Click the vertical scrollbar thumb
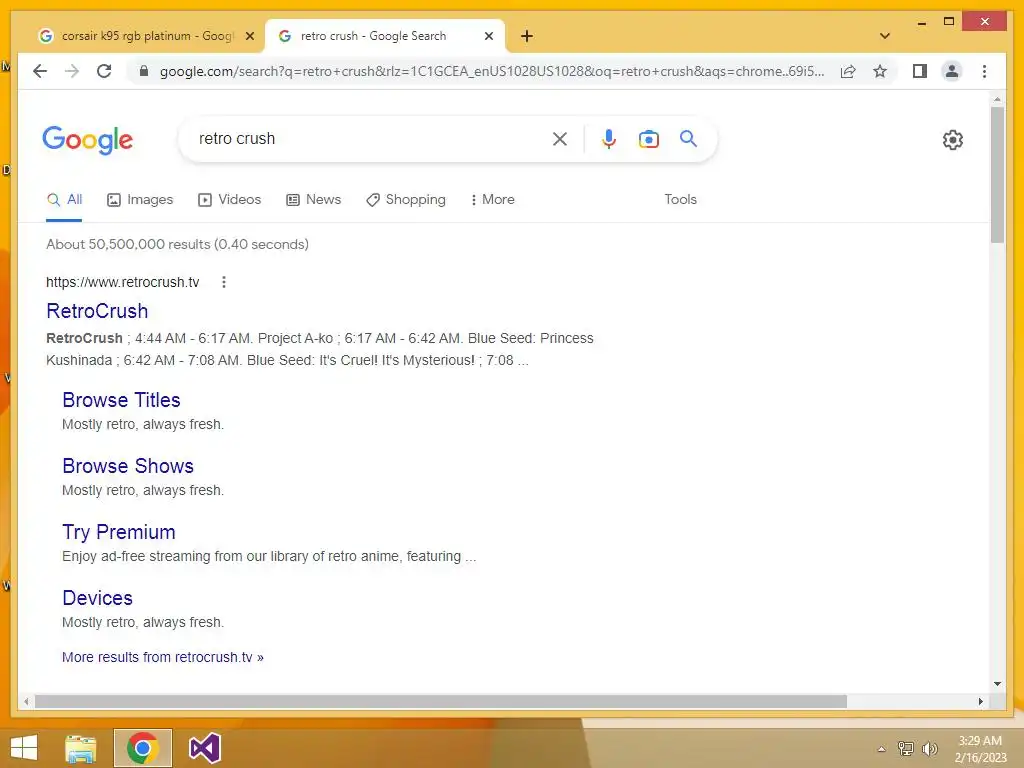1024x768 pixels. click(997, 175)
